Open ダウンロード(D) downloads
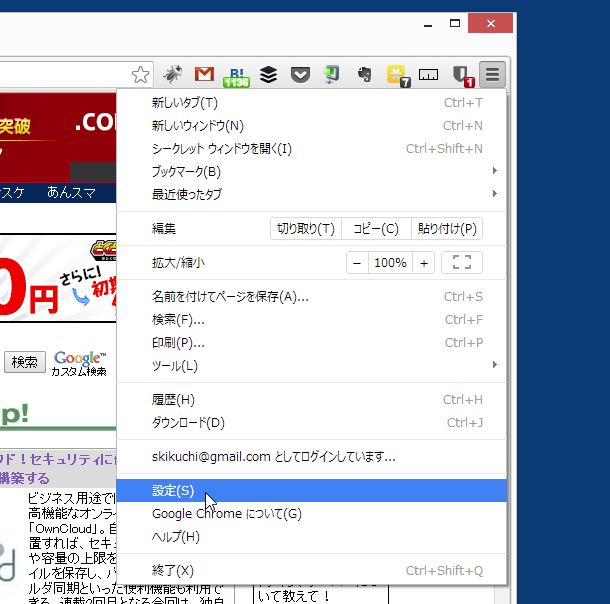Screen dimensions: 610x604 coord(311,422)
